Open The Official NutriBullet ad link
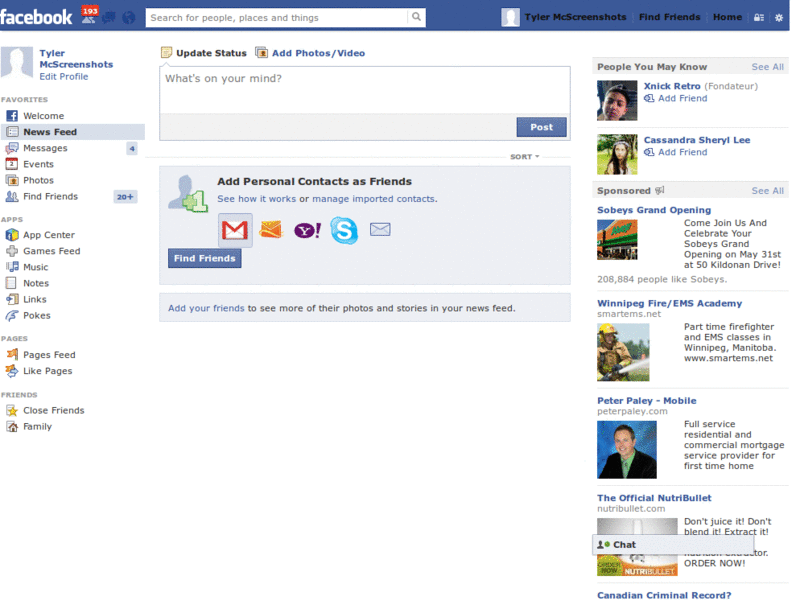 click(654, 498)
